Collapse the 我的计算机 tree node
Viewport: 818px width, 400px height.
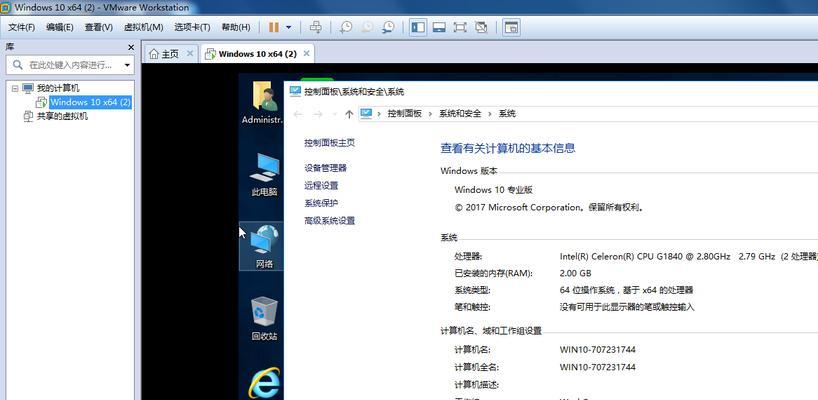point(15,88)
